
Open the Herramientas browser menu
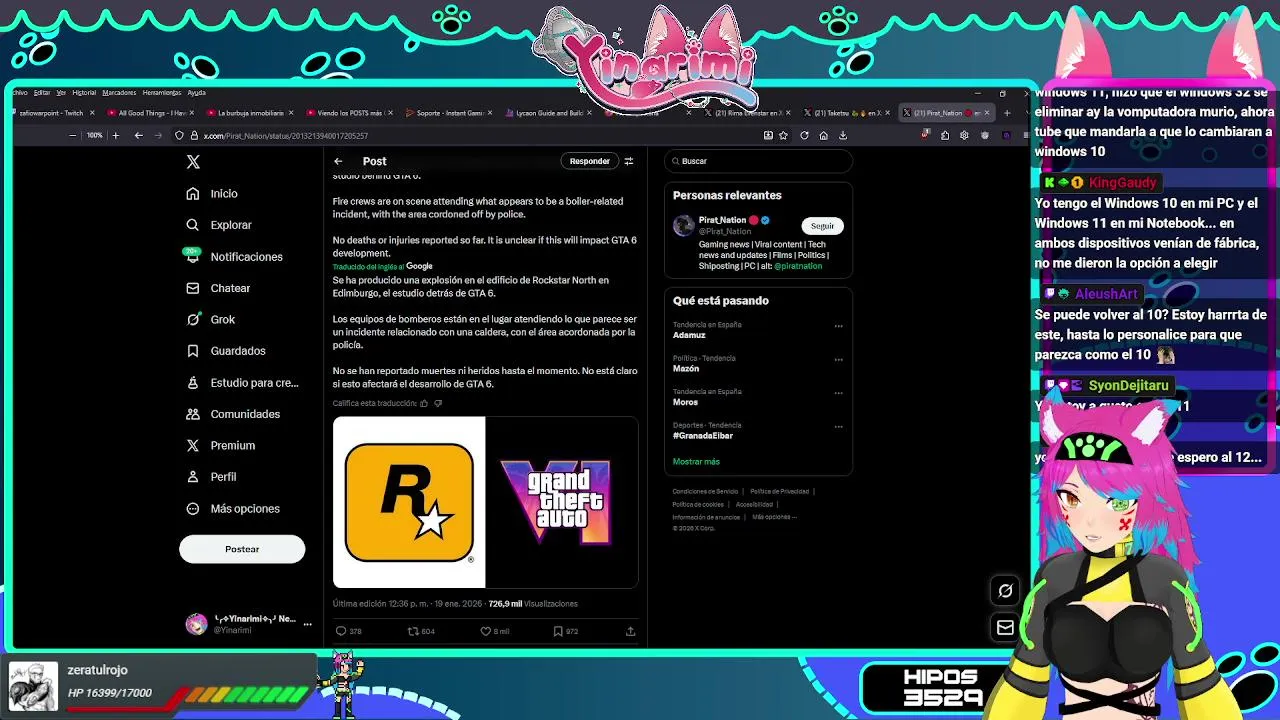click(162, 93)
